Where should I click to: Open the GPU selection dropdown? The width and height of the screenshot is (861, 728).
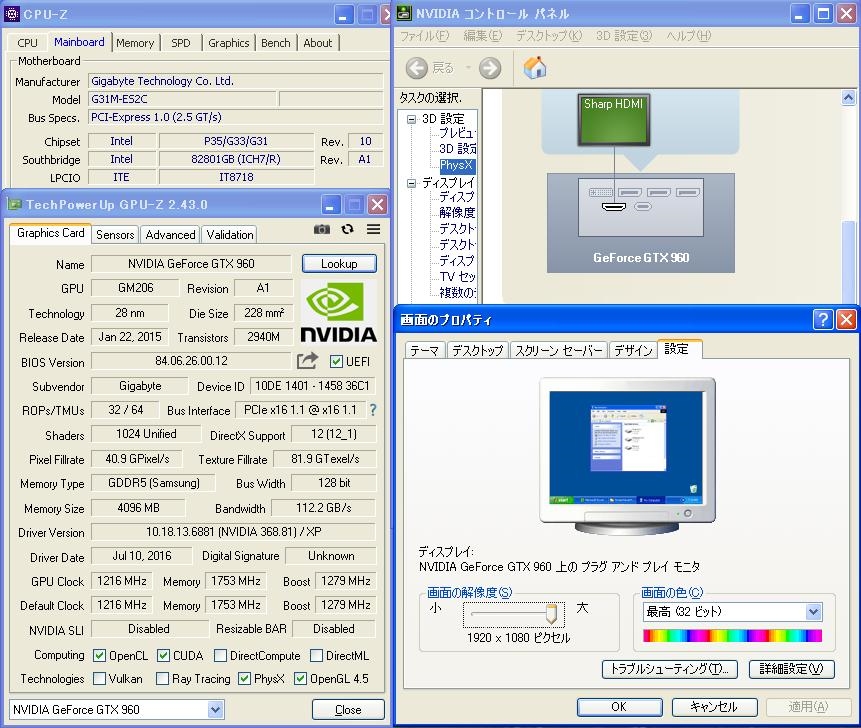[x=215, y=709]
